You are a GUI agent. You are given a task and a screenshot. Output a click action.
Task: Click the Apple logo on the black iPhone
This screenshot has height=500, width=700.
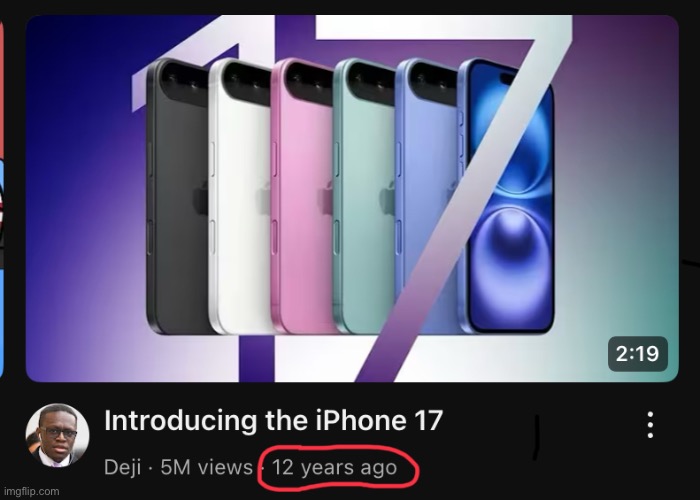[x=202, y=199]
